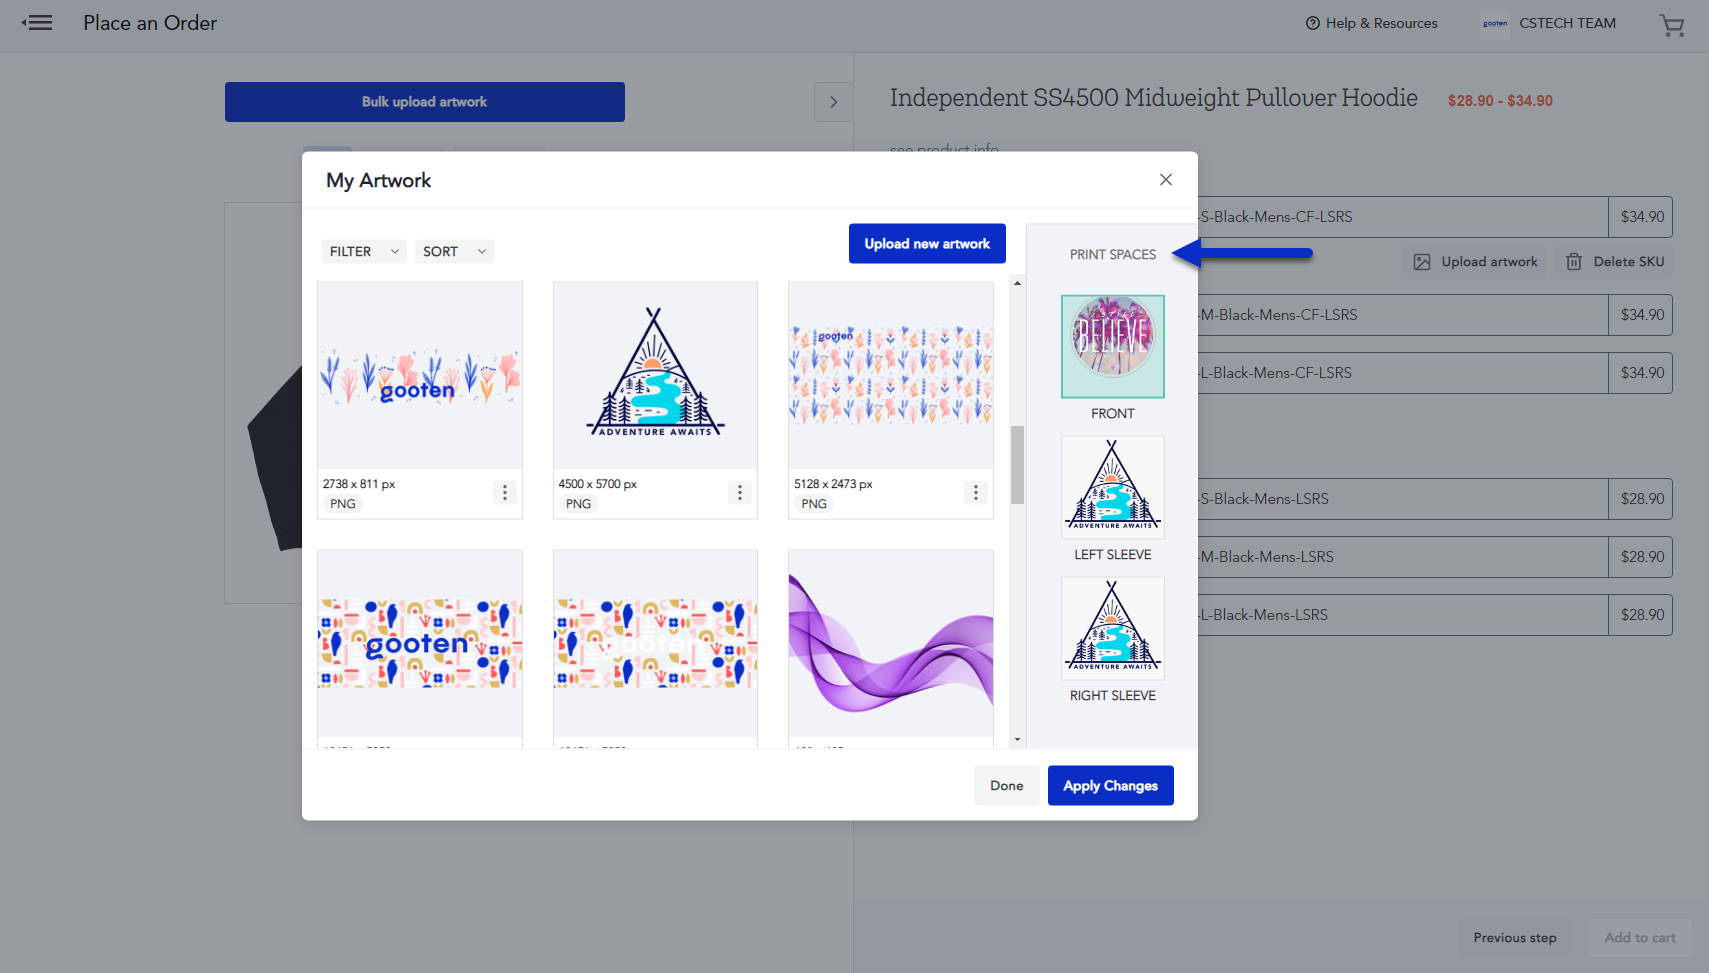Open options menu for 5128 x 2473 artwork
This screenshot has height=973, width=1709.
975,492
